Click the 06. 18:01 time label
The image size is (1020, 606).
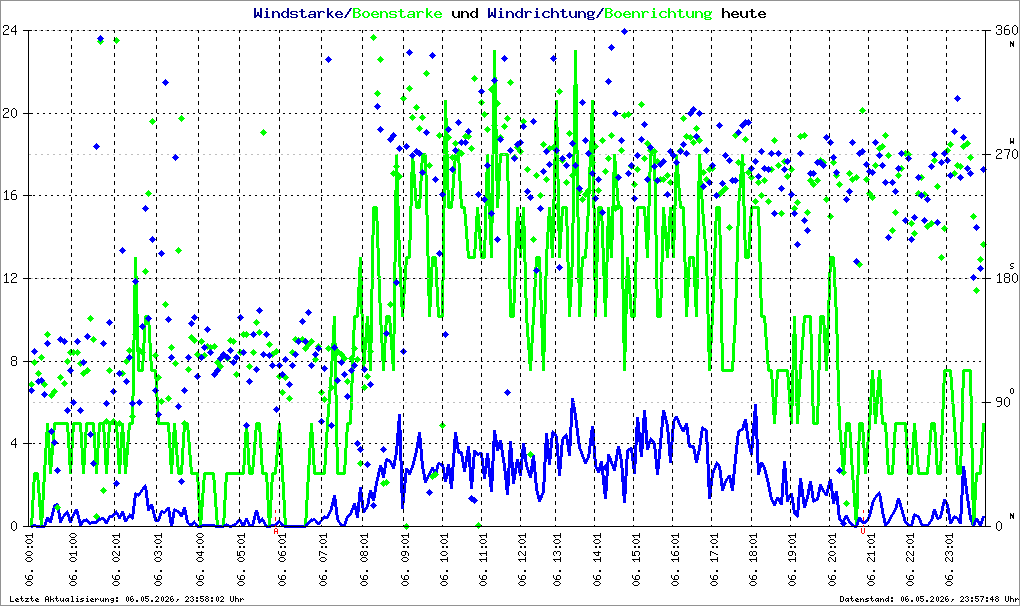(753, 559)
